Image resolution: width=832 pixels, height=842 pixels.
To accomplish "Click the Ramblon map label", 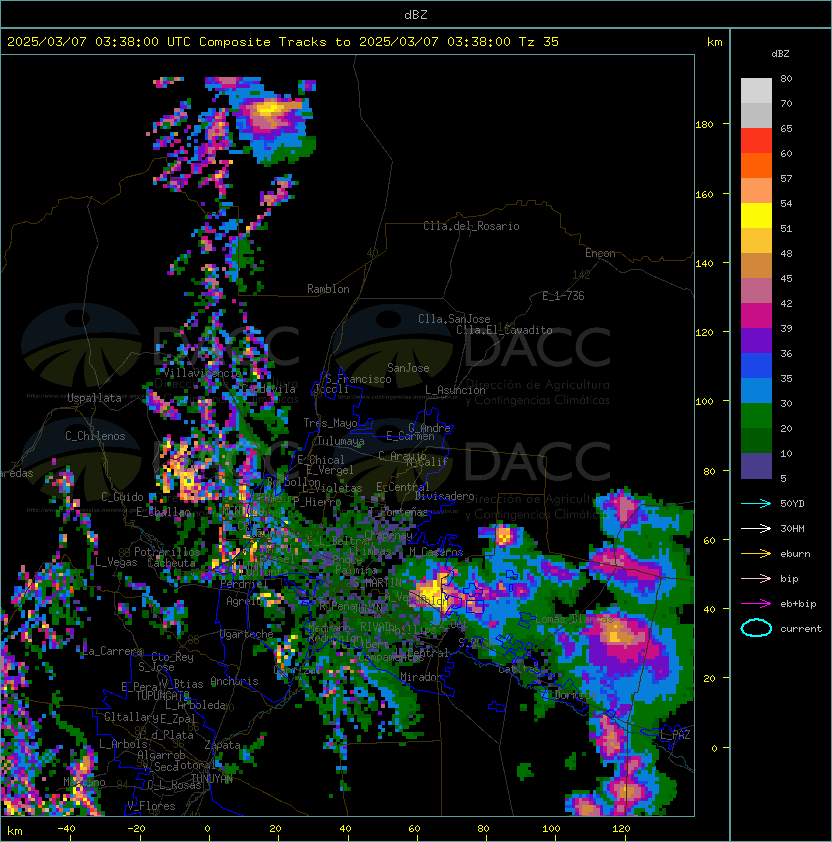I will (328, 289).
